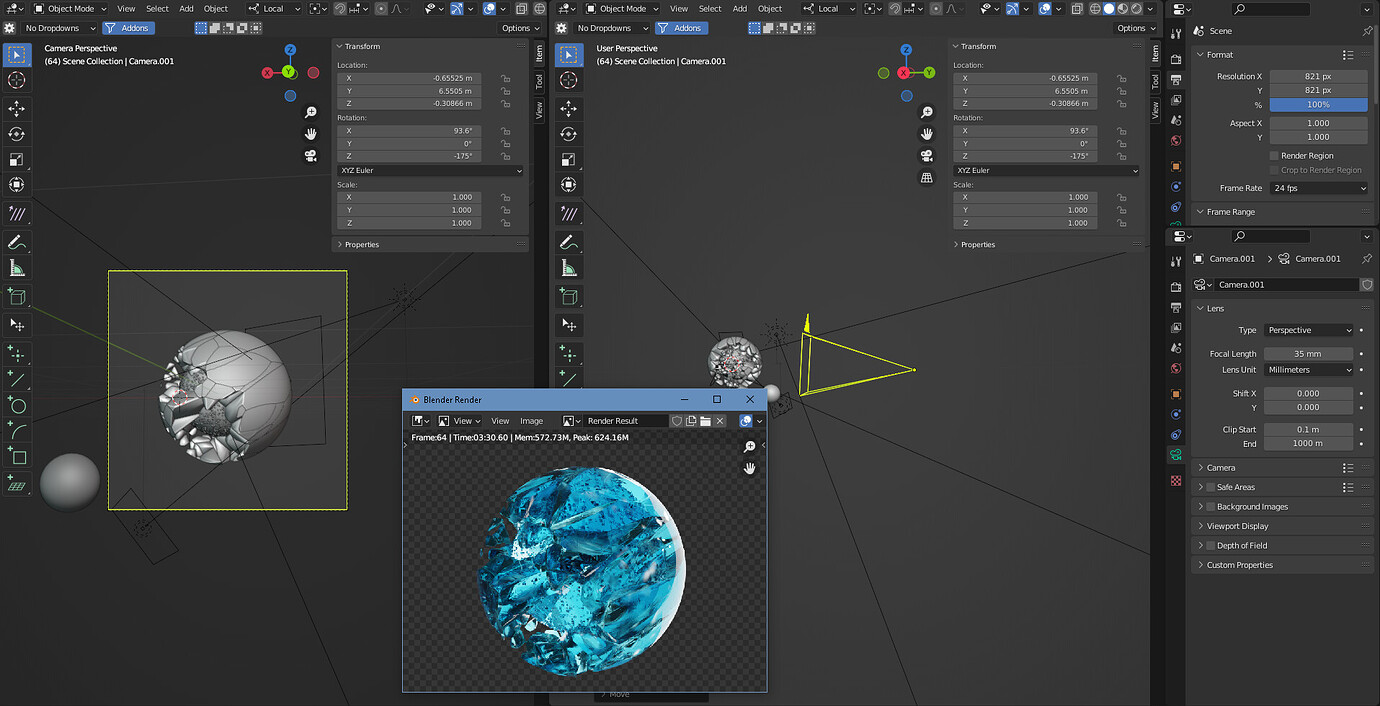This screenshot has height=706, width=1380.
Task: Click new image copy icon in Render window
Action: click(691, 421)
